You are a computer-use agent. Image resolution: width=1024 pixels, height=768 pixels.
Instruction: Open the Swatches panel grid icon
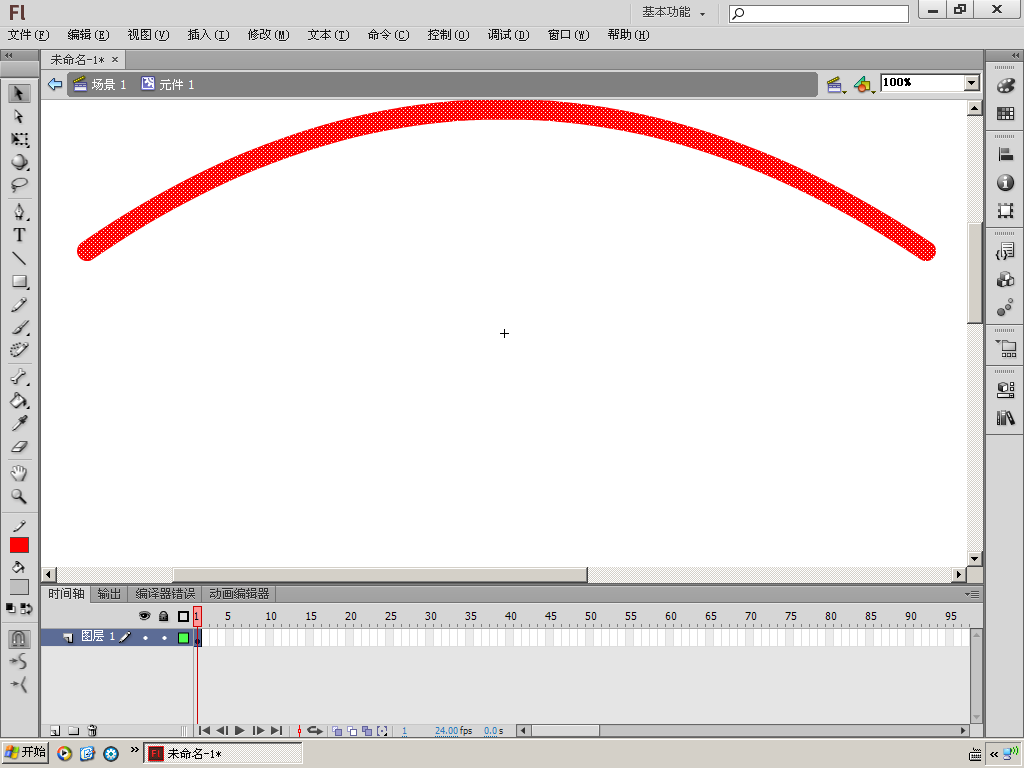(1005, 114)
